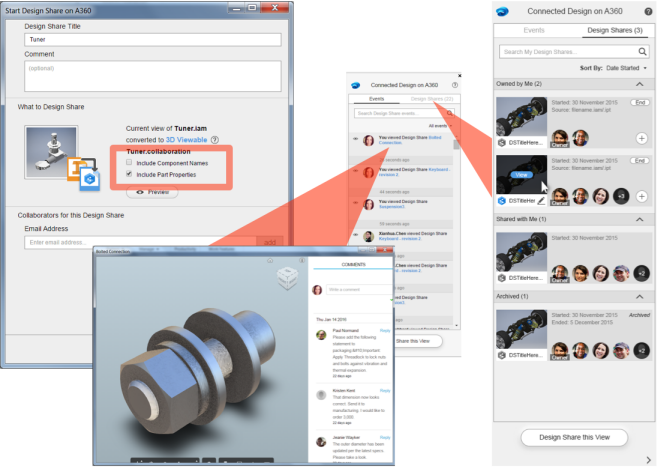Enable Include Component Names checkbox

[129, 162]
